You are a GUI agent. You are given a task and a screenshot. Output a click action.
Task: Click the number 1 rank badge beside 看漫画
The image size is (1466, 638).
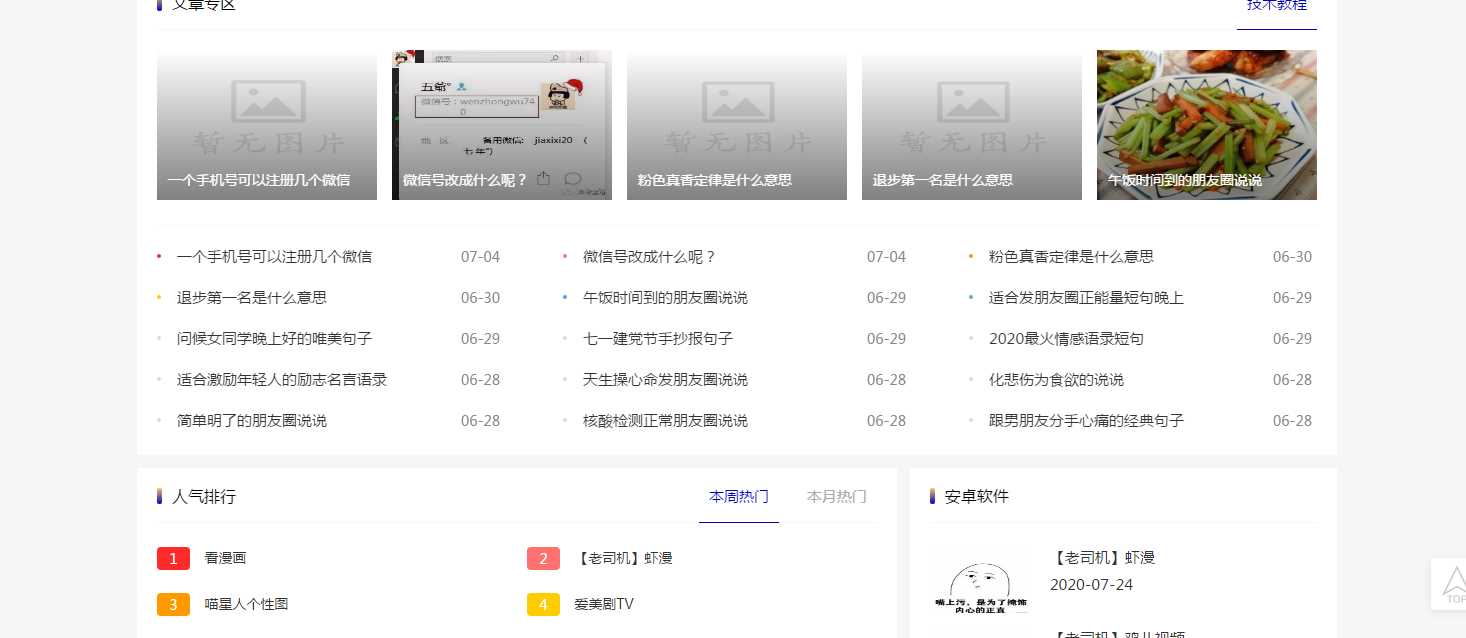coord(172,558)
